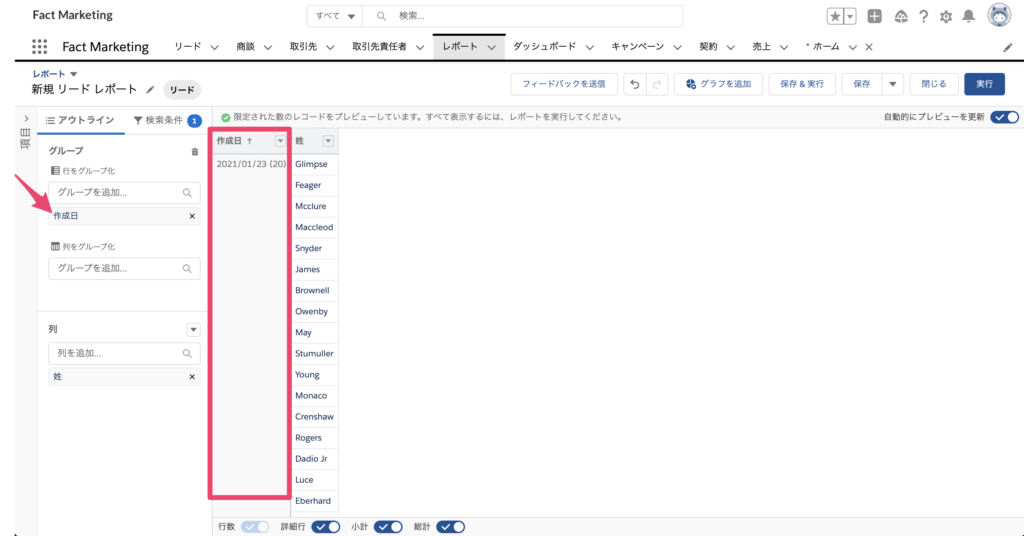Click search icon in column group field

[187, 268]
